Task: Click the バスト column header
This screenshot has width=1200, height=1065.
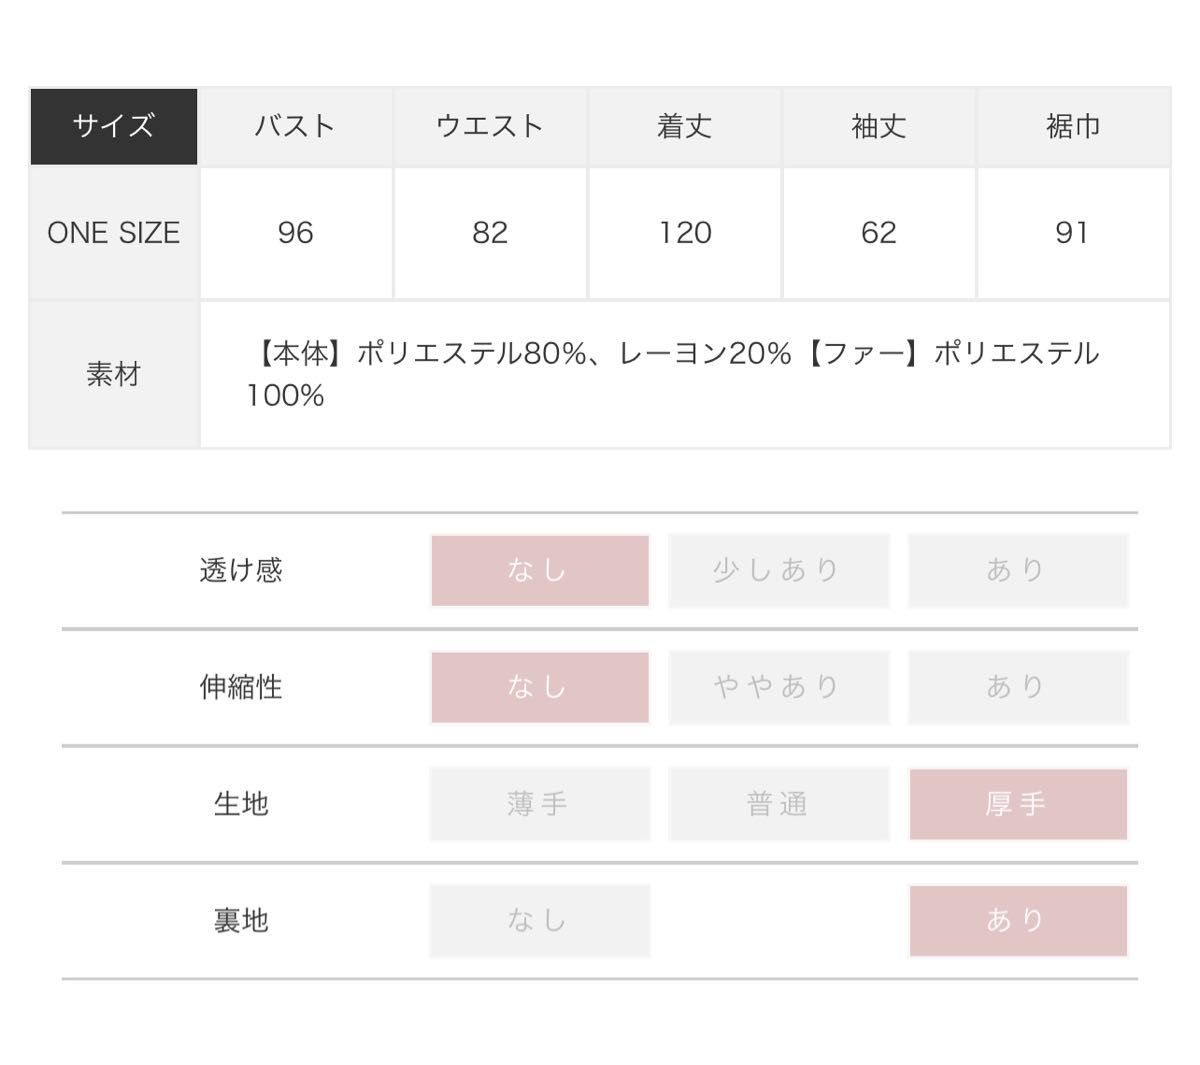Action: (295, 127)
